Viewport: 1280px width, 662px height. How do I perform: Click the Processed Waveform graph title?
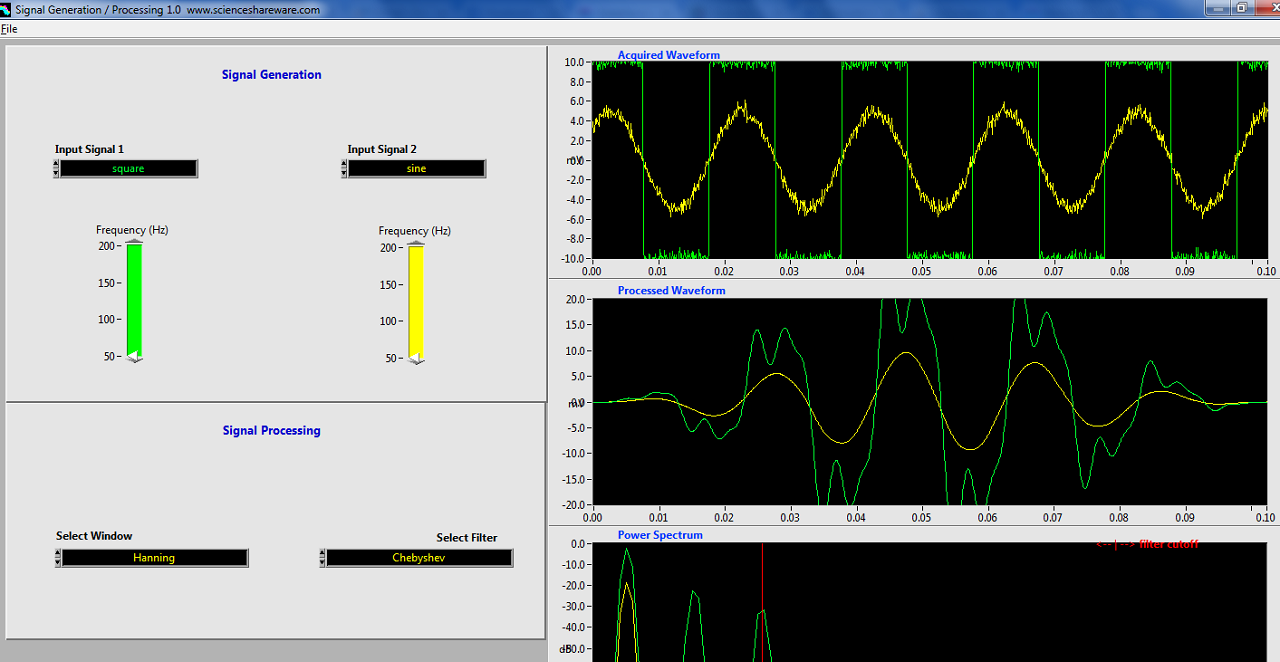671,290
